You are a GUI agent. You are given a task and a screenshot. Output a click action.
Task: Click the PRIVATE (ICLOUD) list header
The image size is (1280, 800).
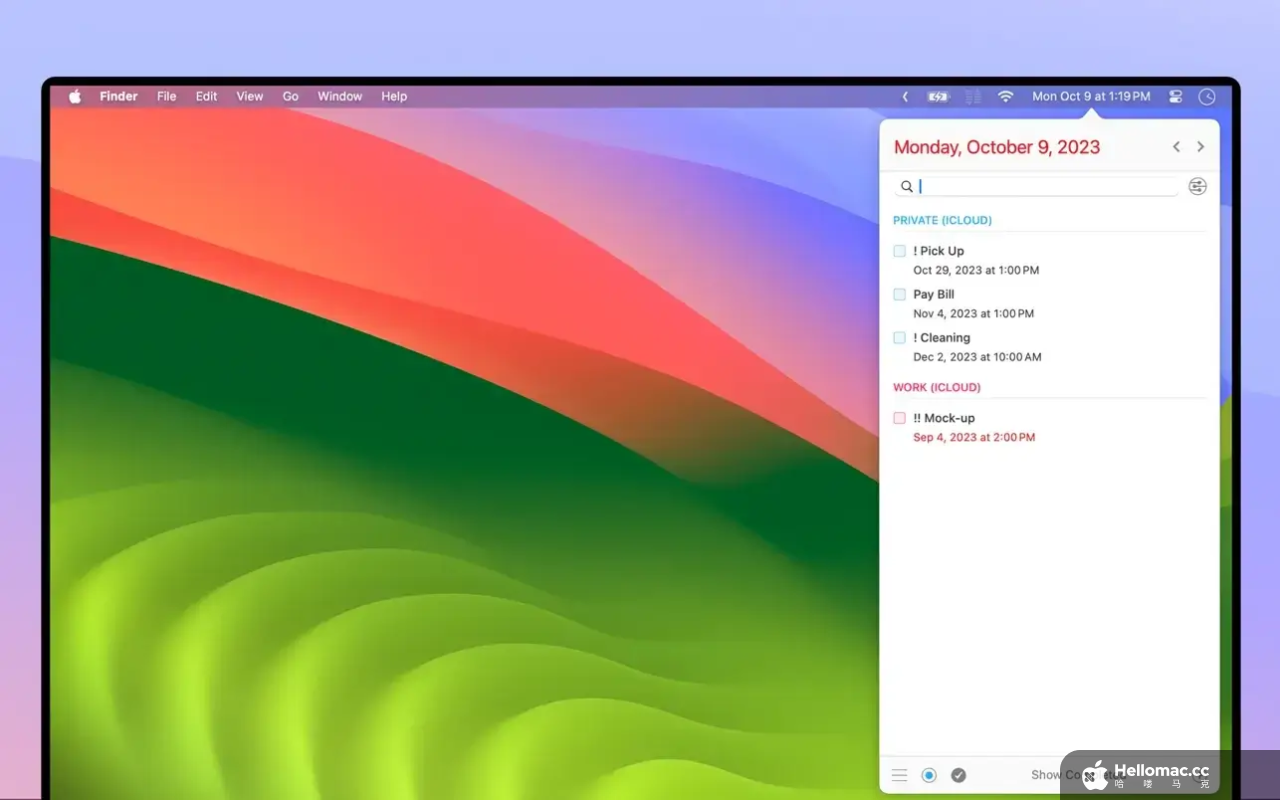point(942,220)
